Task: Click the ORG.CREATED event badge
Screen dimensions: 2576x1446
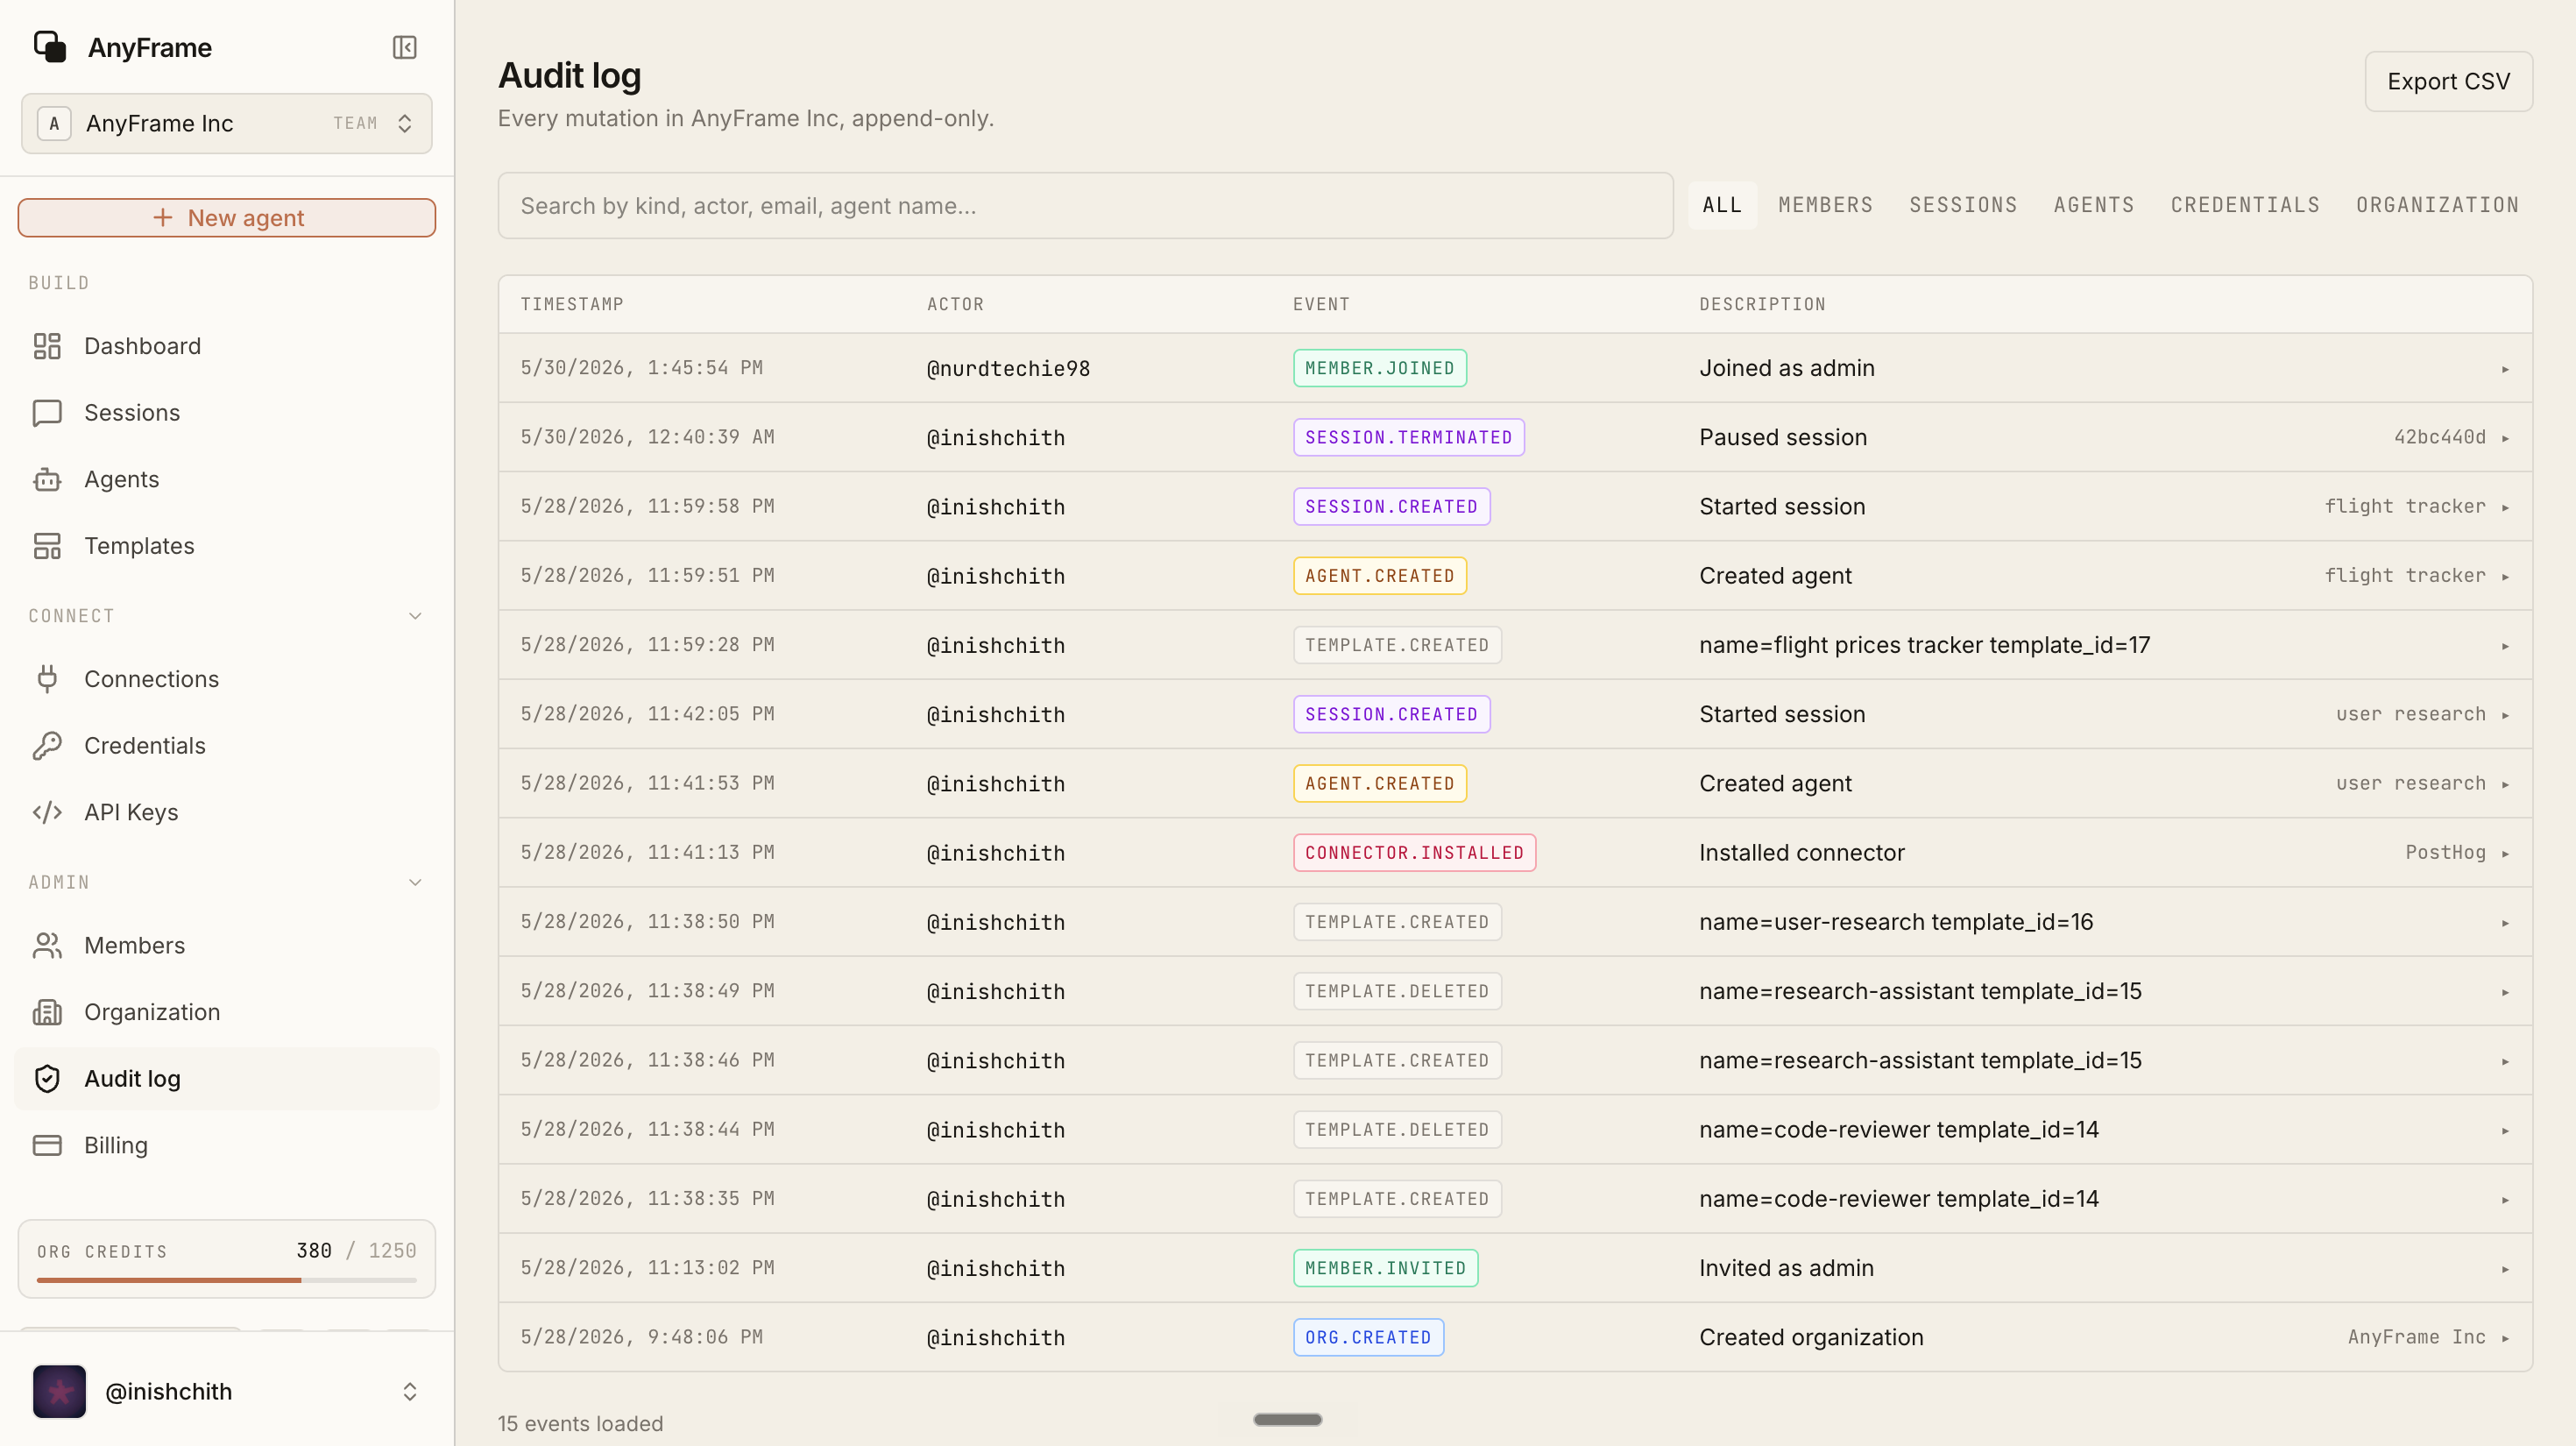Action: (1368, 1337)
